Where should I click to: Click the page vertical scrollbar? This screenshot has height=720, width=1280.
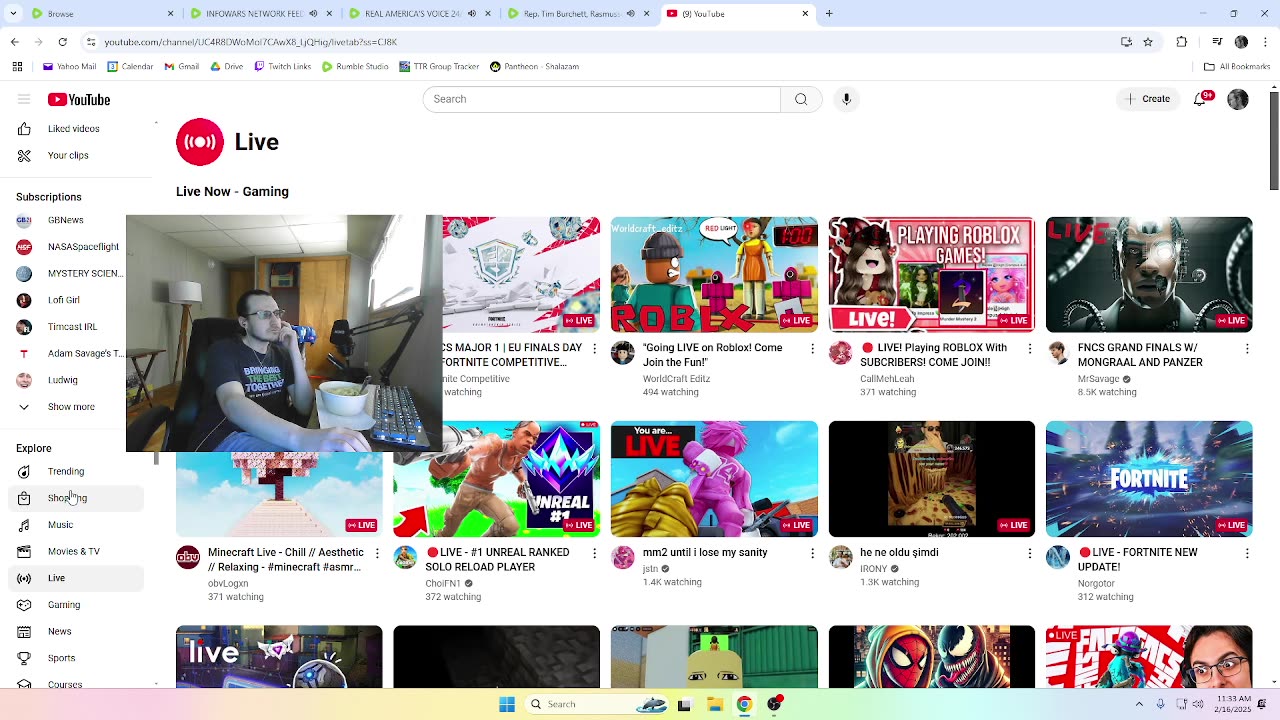click(1273, 139)
